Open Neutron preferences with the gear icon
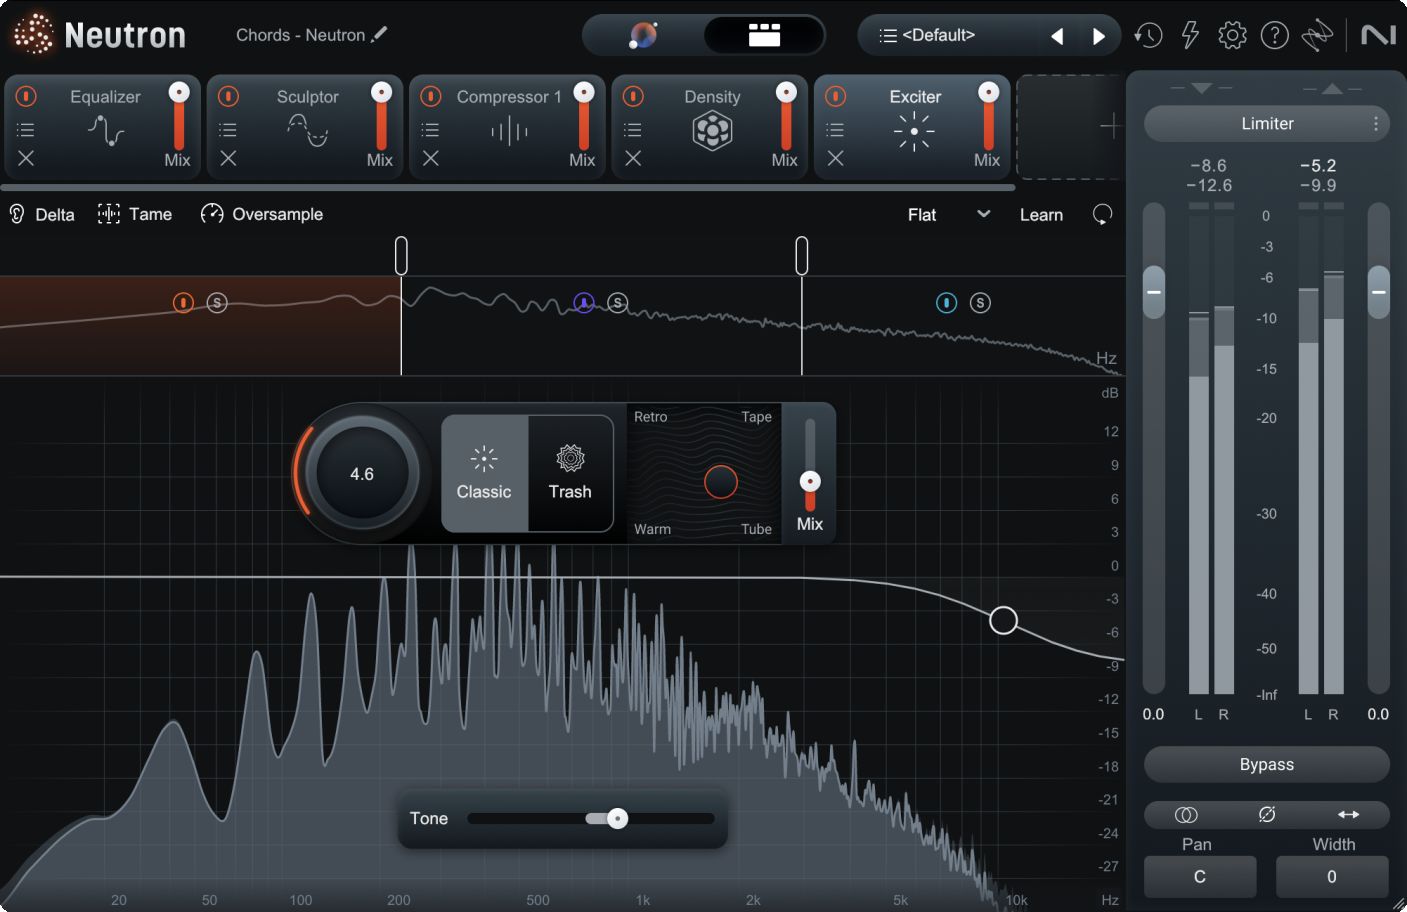Viewport: 1407px width, 912px height. coord(1232,35)
